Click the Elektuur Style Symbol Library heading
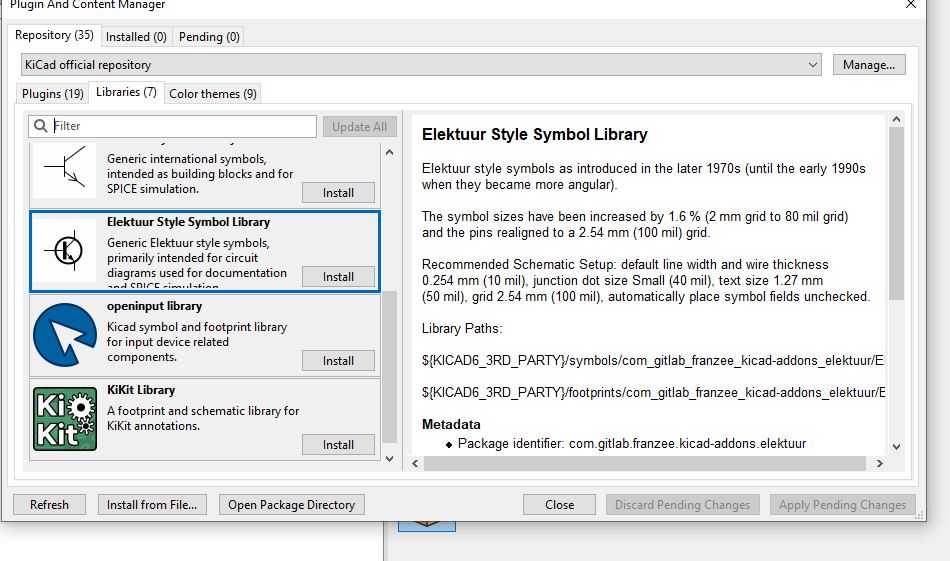This screenshot has width=950, height=561. pos(534,134)
